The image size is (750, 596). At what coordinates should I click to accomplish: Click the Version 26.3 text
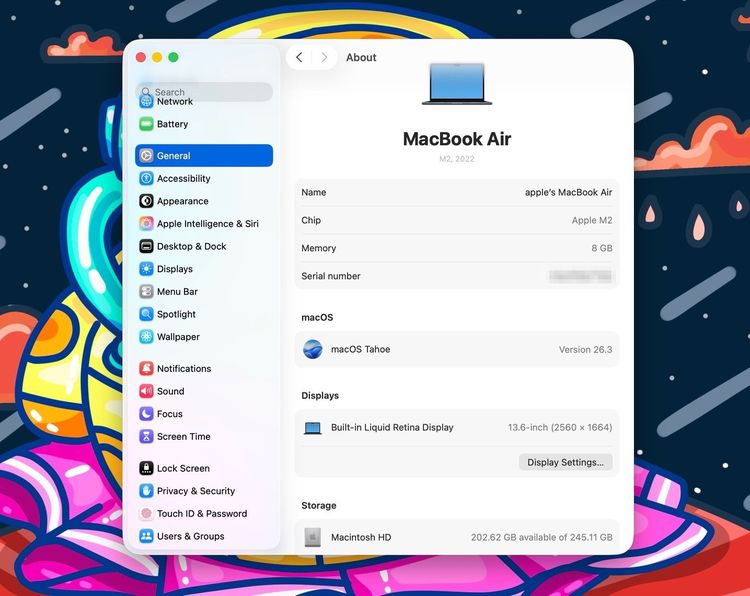(x=585, y=350)
